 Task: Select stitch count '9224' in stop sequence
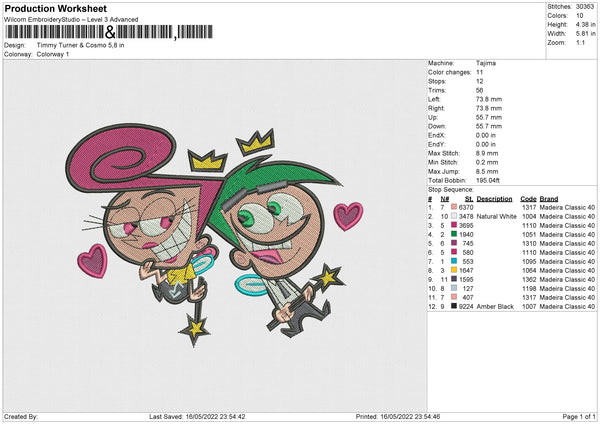[x=466, y=306]
